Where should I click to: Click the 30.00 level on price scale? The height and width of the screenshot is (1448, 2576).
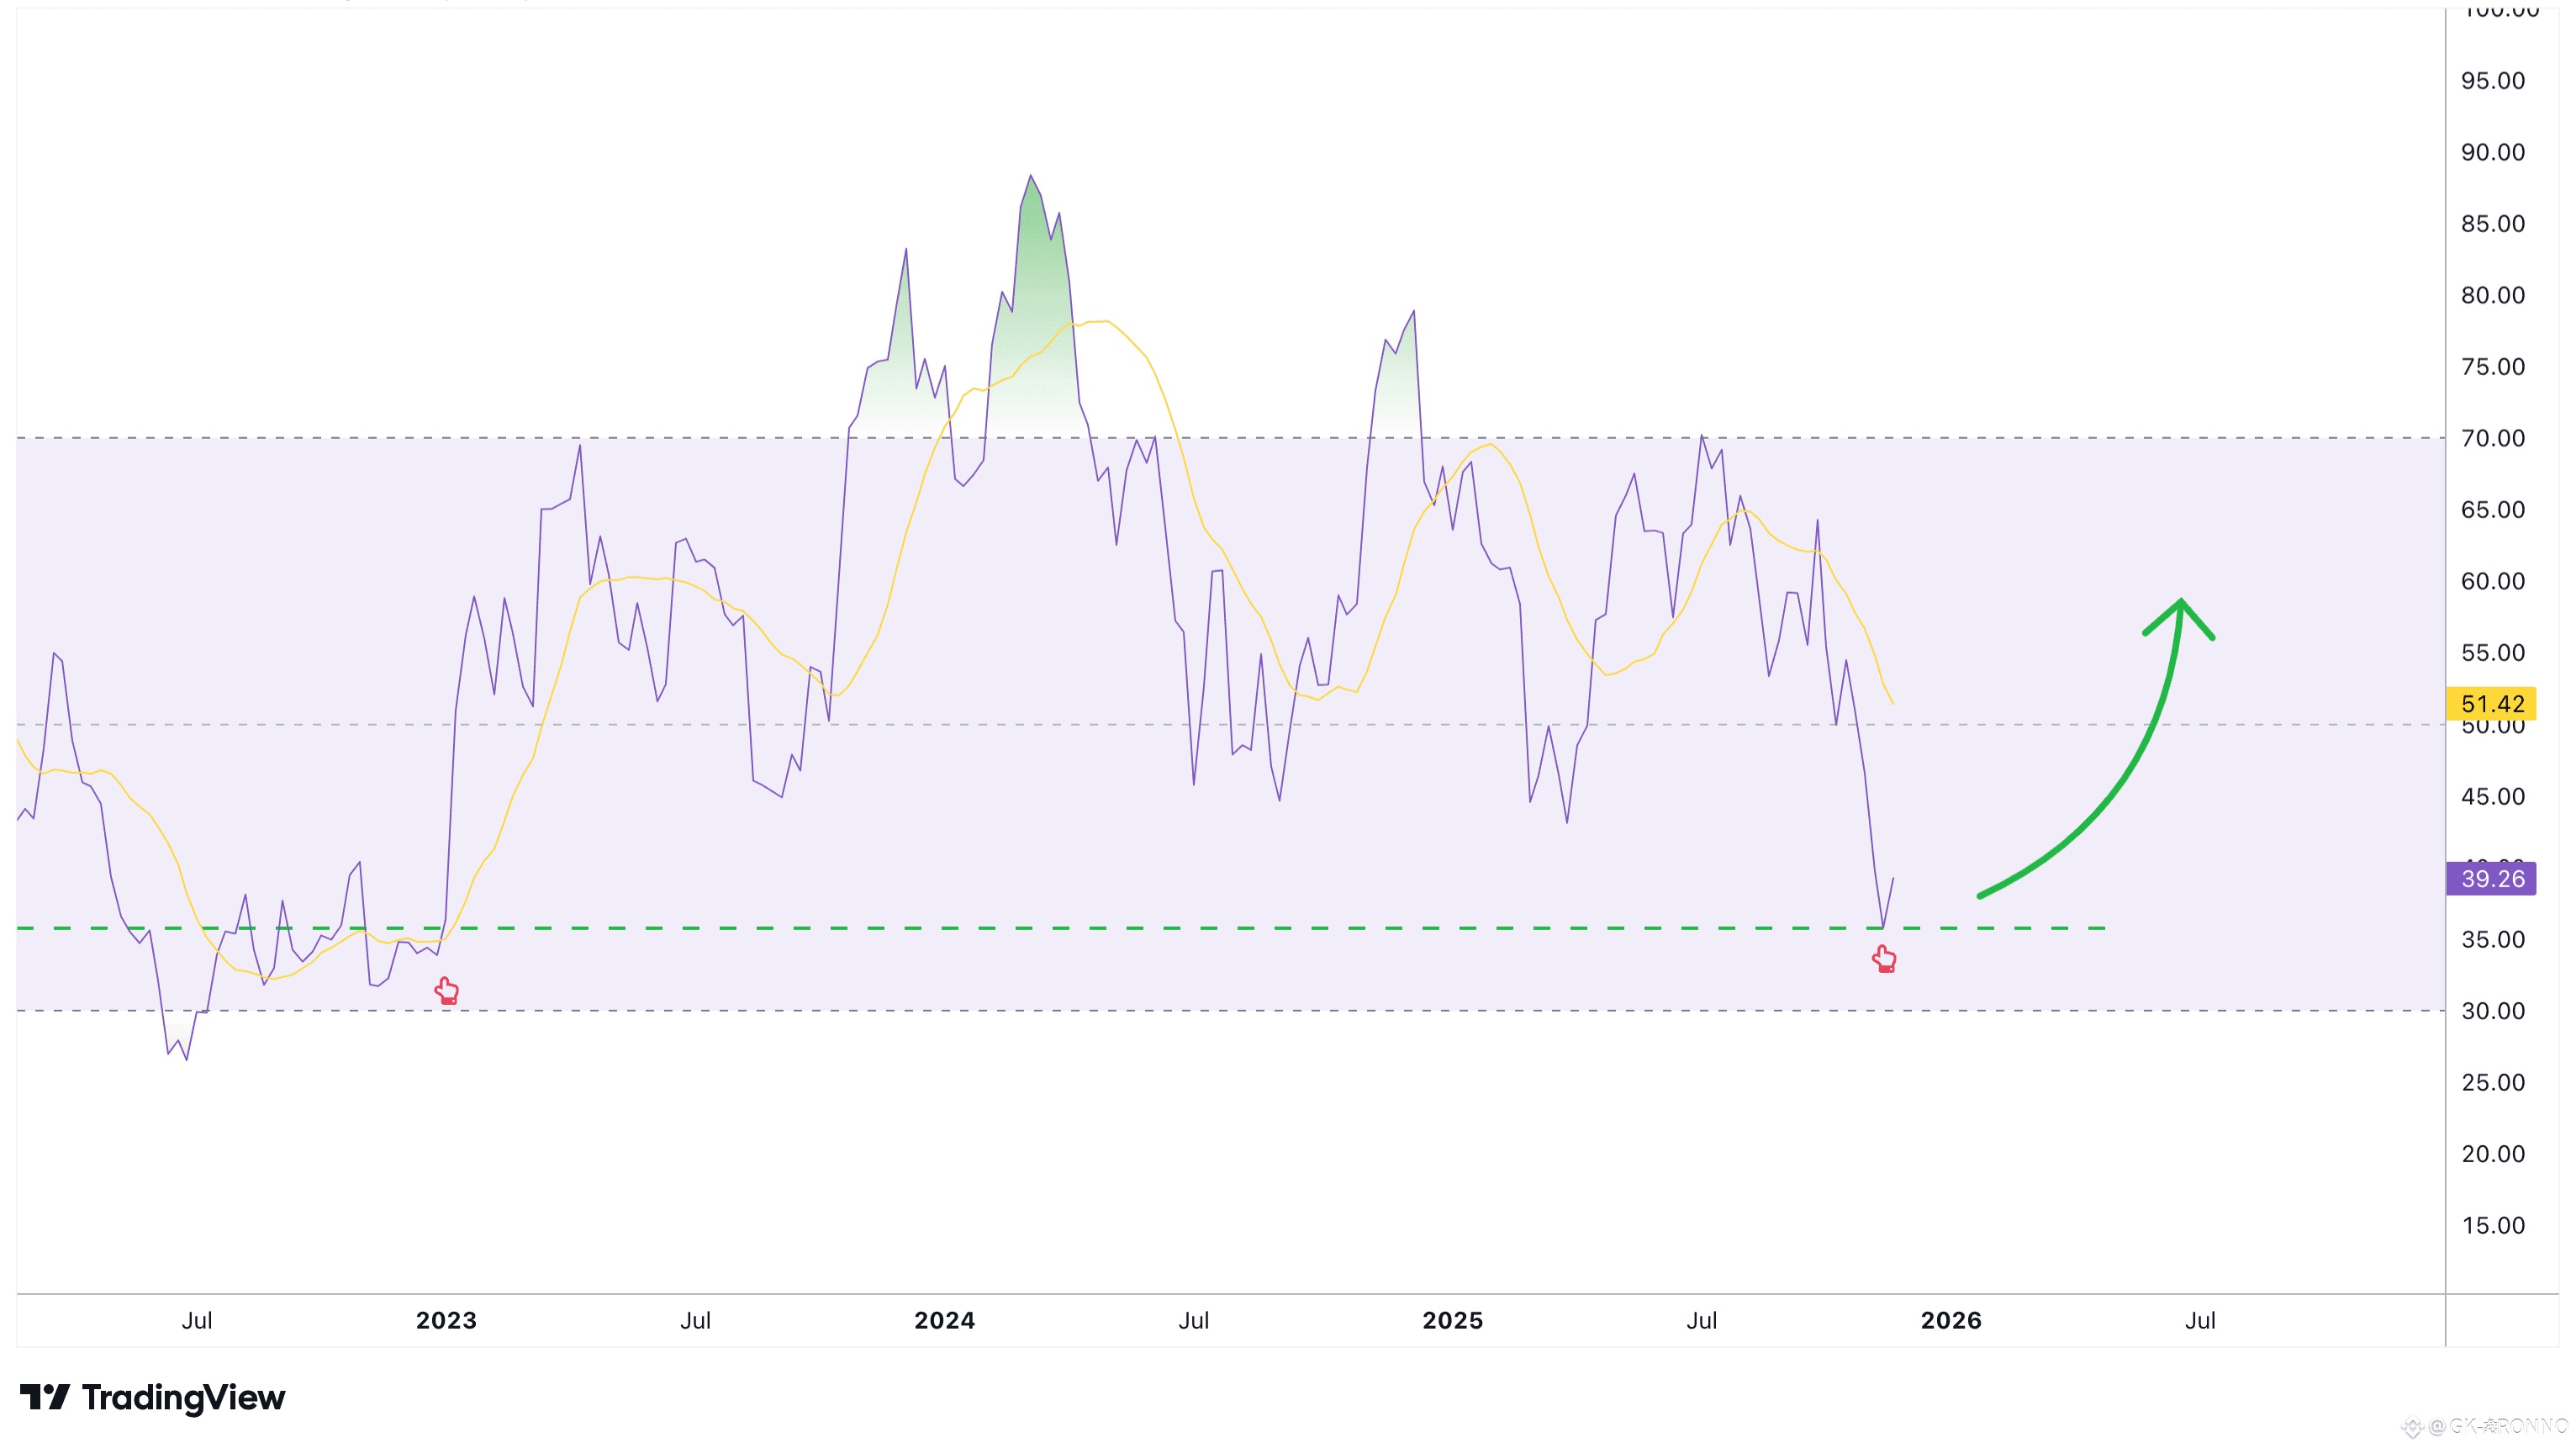pyautogui.click(x=2492, y=1011)
